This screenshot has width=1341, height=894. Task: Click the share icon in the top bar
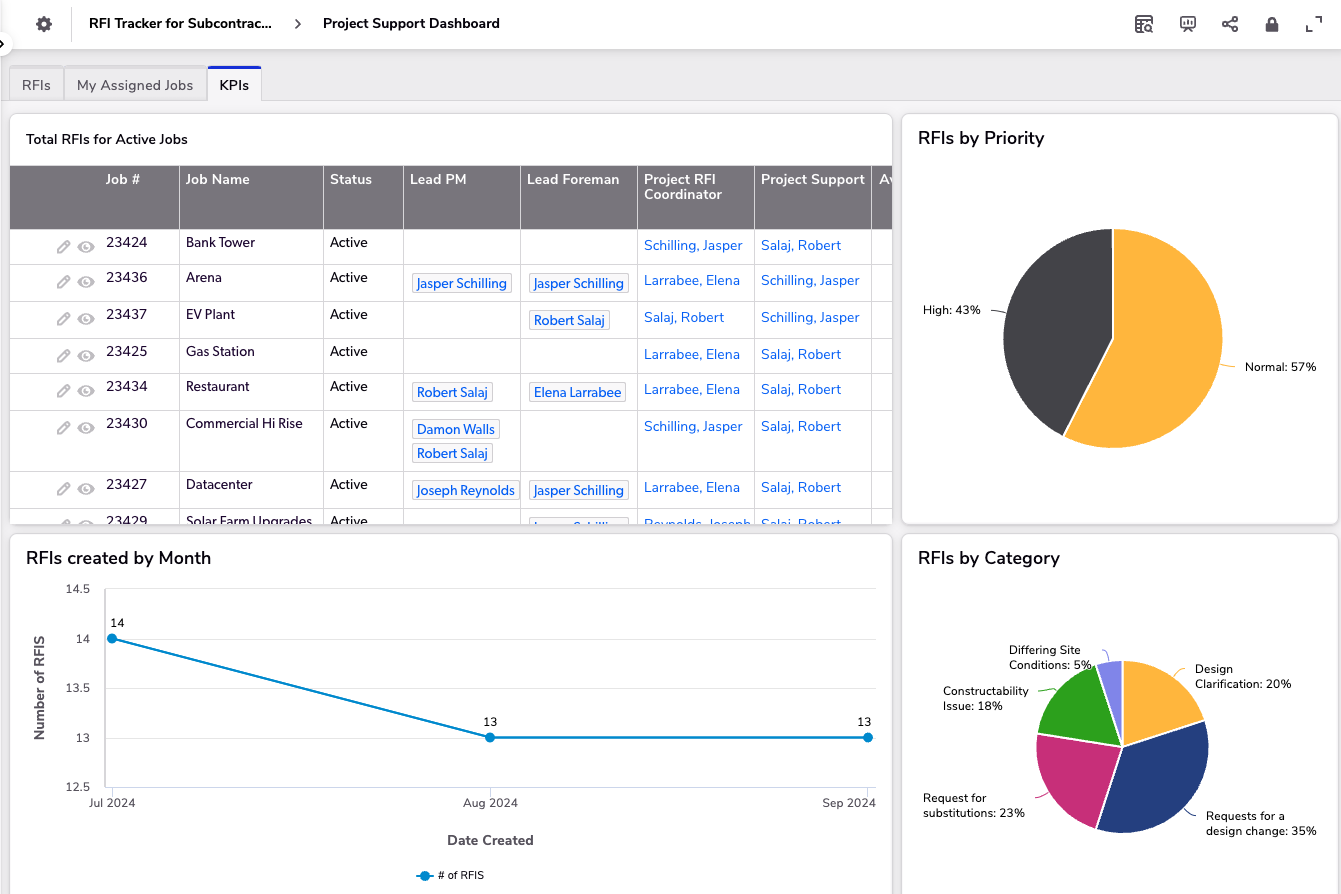(x=1230, y=23)
